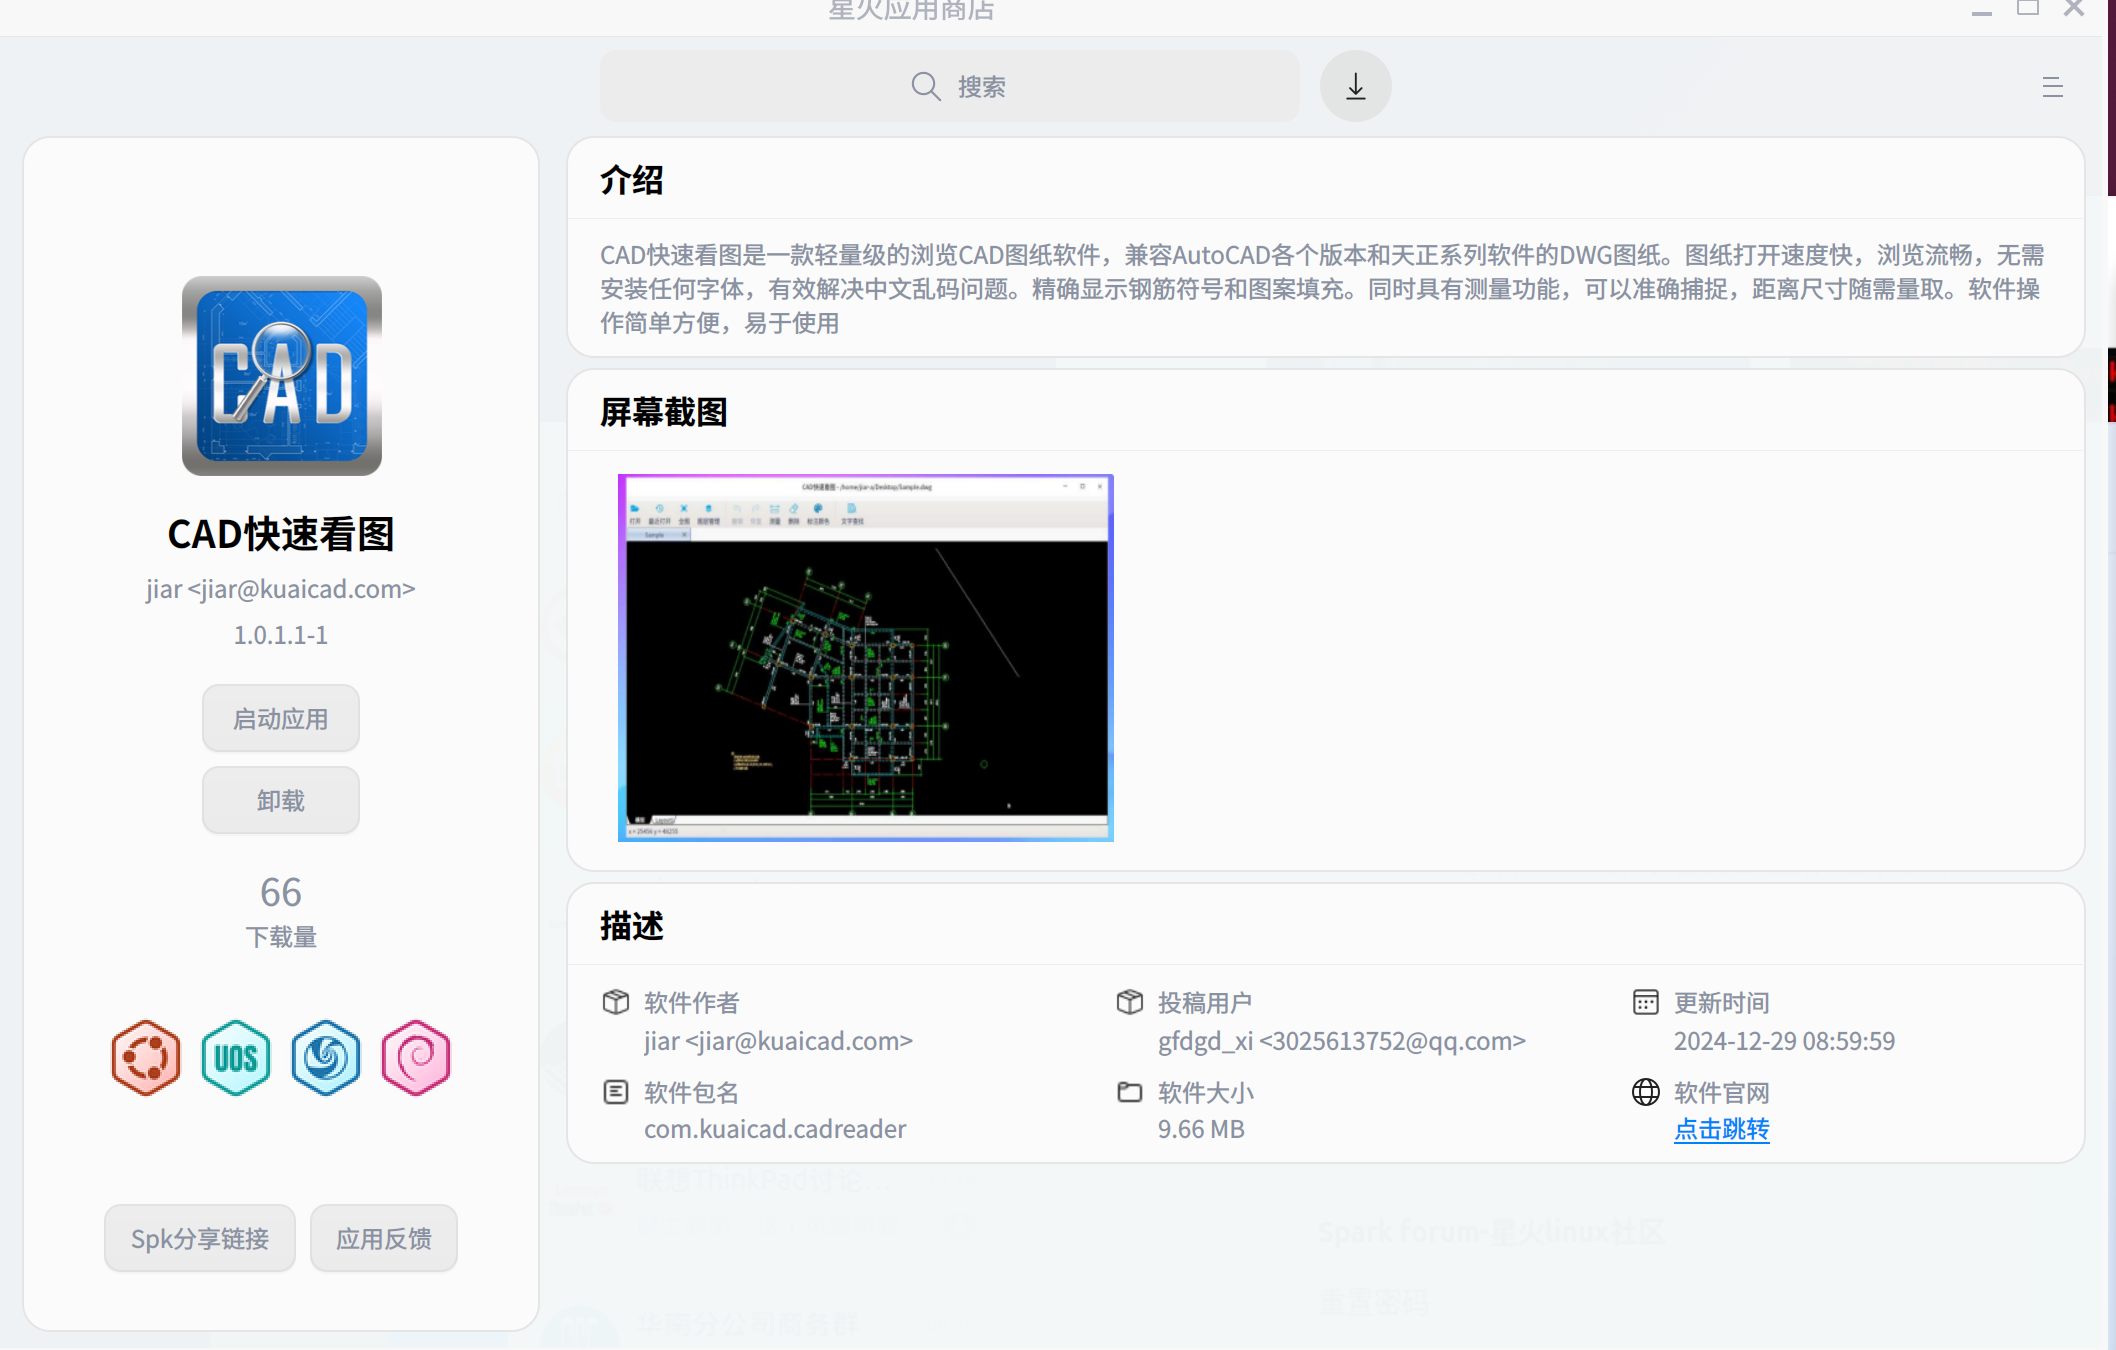The image size is (2116, 1350).
Task: Click the 描述 section heading
Action: [632, 926]
